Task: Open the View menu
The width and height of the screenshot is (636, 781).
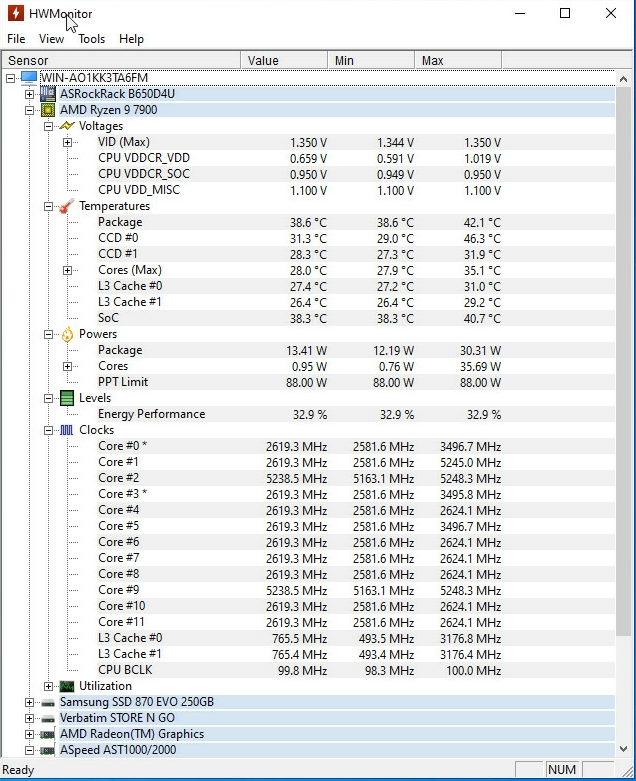Action: click(51, 39)
